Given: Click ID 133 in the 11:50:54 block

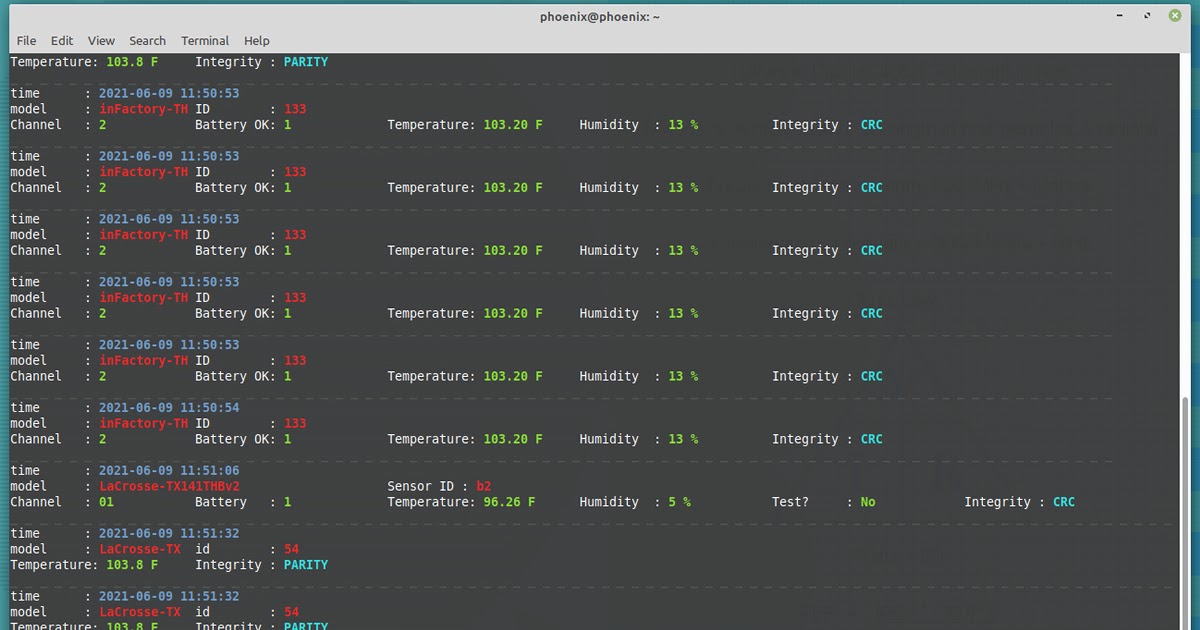Looking at the screenshot, I should [x=295, y=424].
